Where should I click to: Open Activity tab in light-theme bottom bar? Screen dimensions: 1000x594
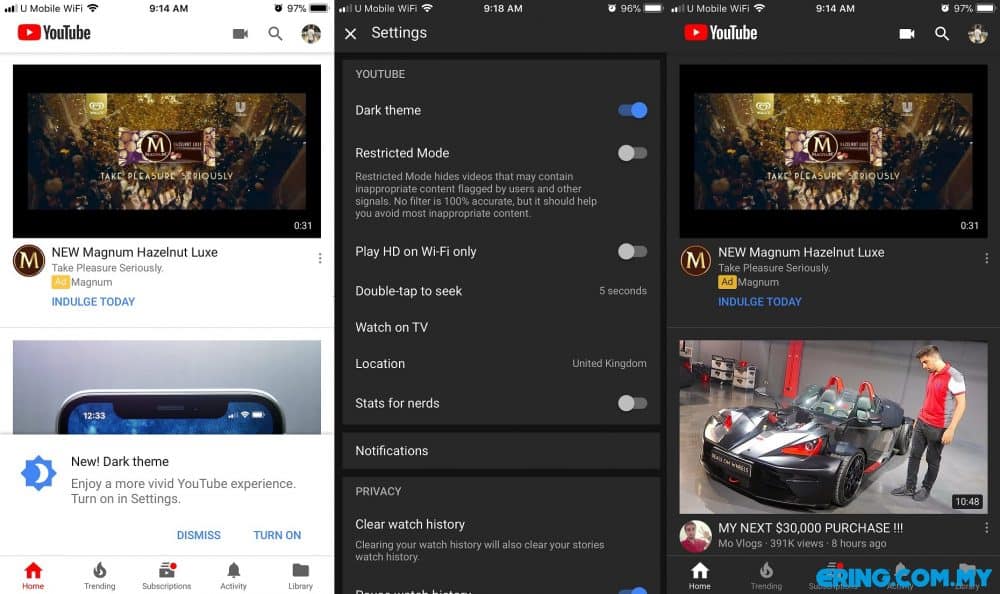[x=233, y=575]
